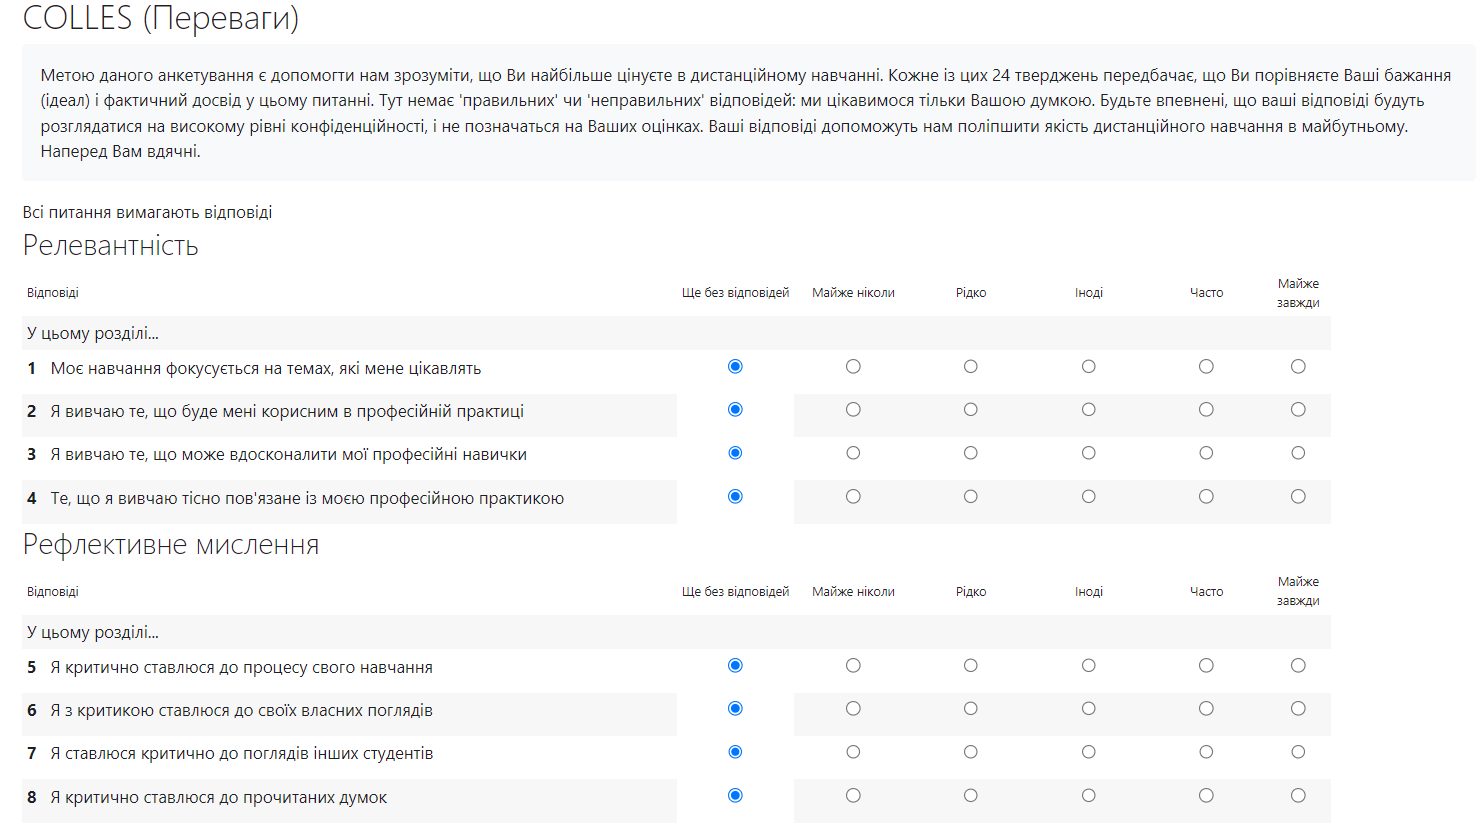
Task: Pick 'Іноді' for question 4
Action: pyautogui.click(x=1089, y=497)
